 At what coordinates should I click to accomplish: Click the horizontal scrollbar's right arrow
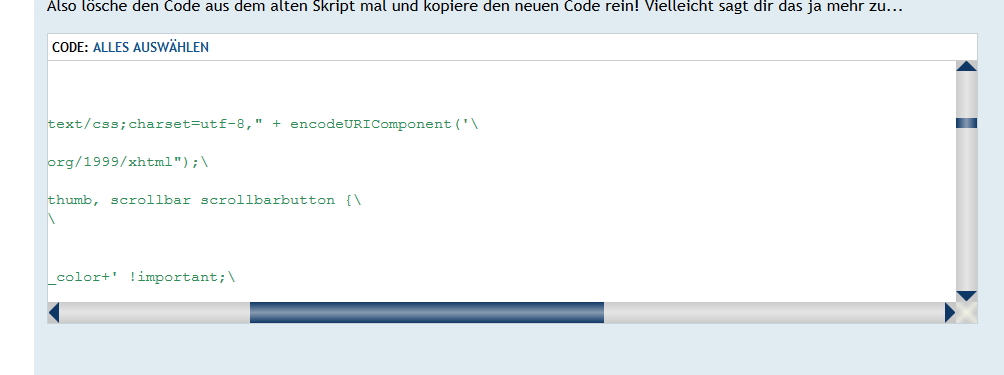tap(950, 312)
